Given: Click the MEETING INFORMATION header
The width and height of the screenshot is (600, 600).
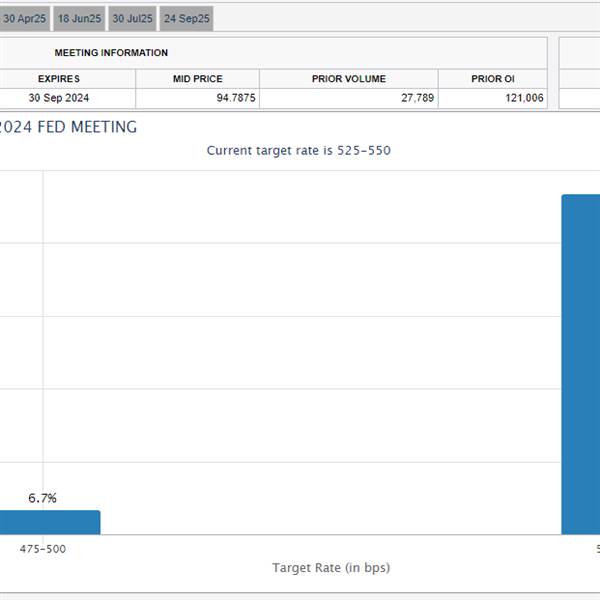Looking at the screenshot, I should click(x=111, y=53).
